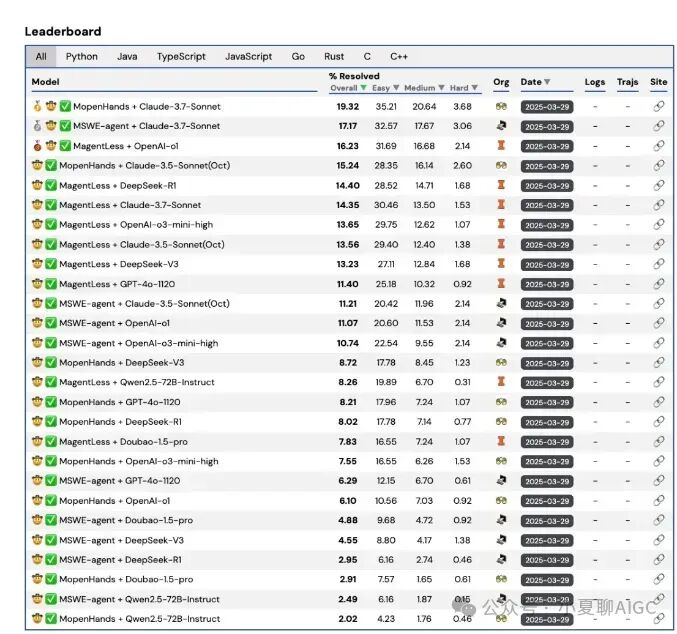Sort the table by Date column arrow
The image size is (677, 634).
(547, 82)
